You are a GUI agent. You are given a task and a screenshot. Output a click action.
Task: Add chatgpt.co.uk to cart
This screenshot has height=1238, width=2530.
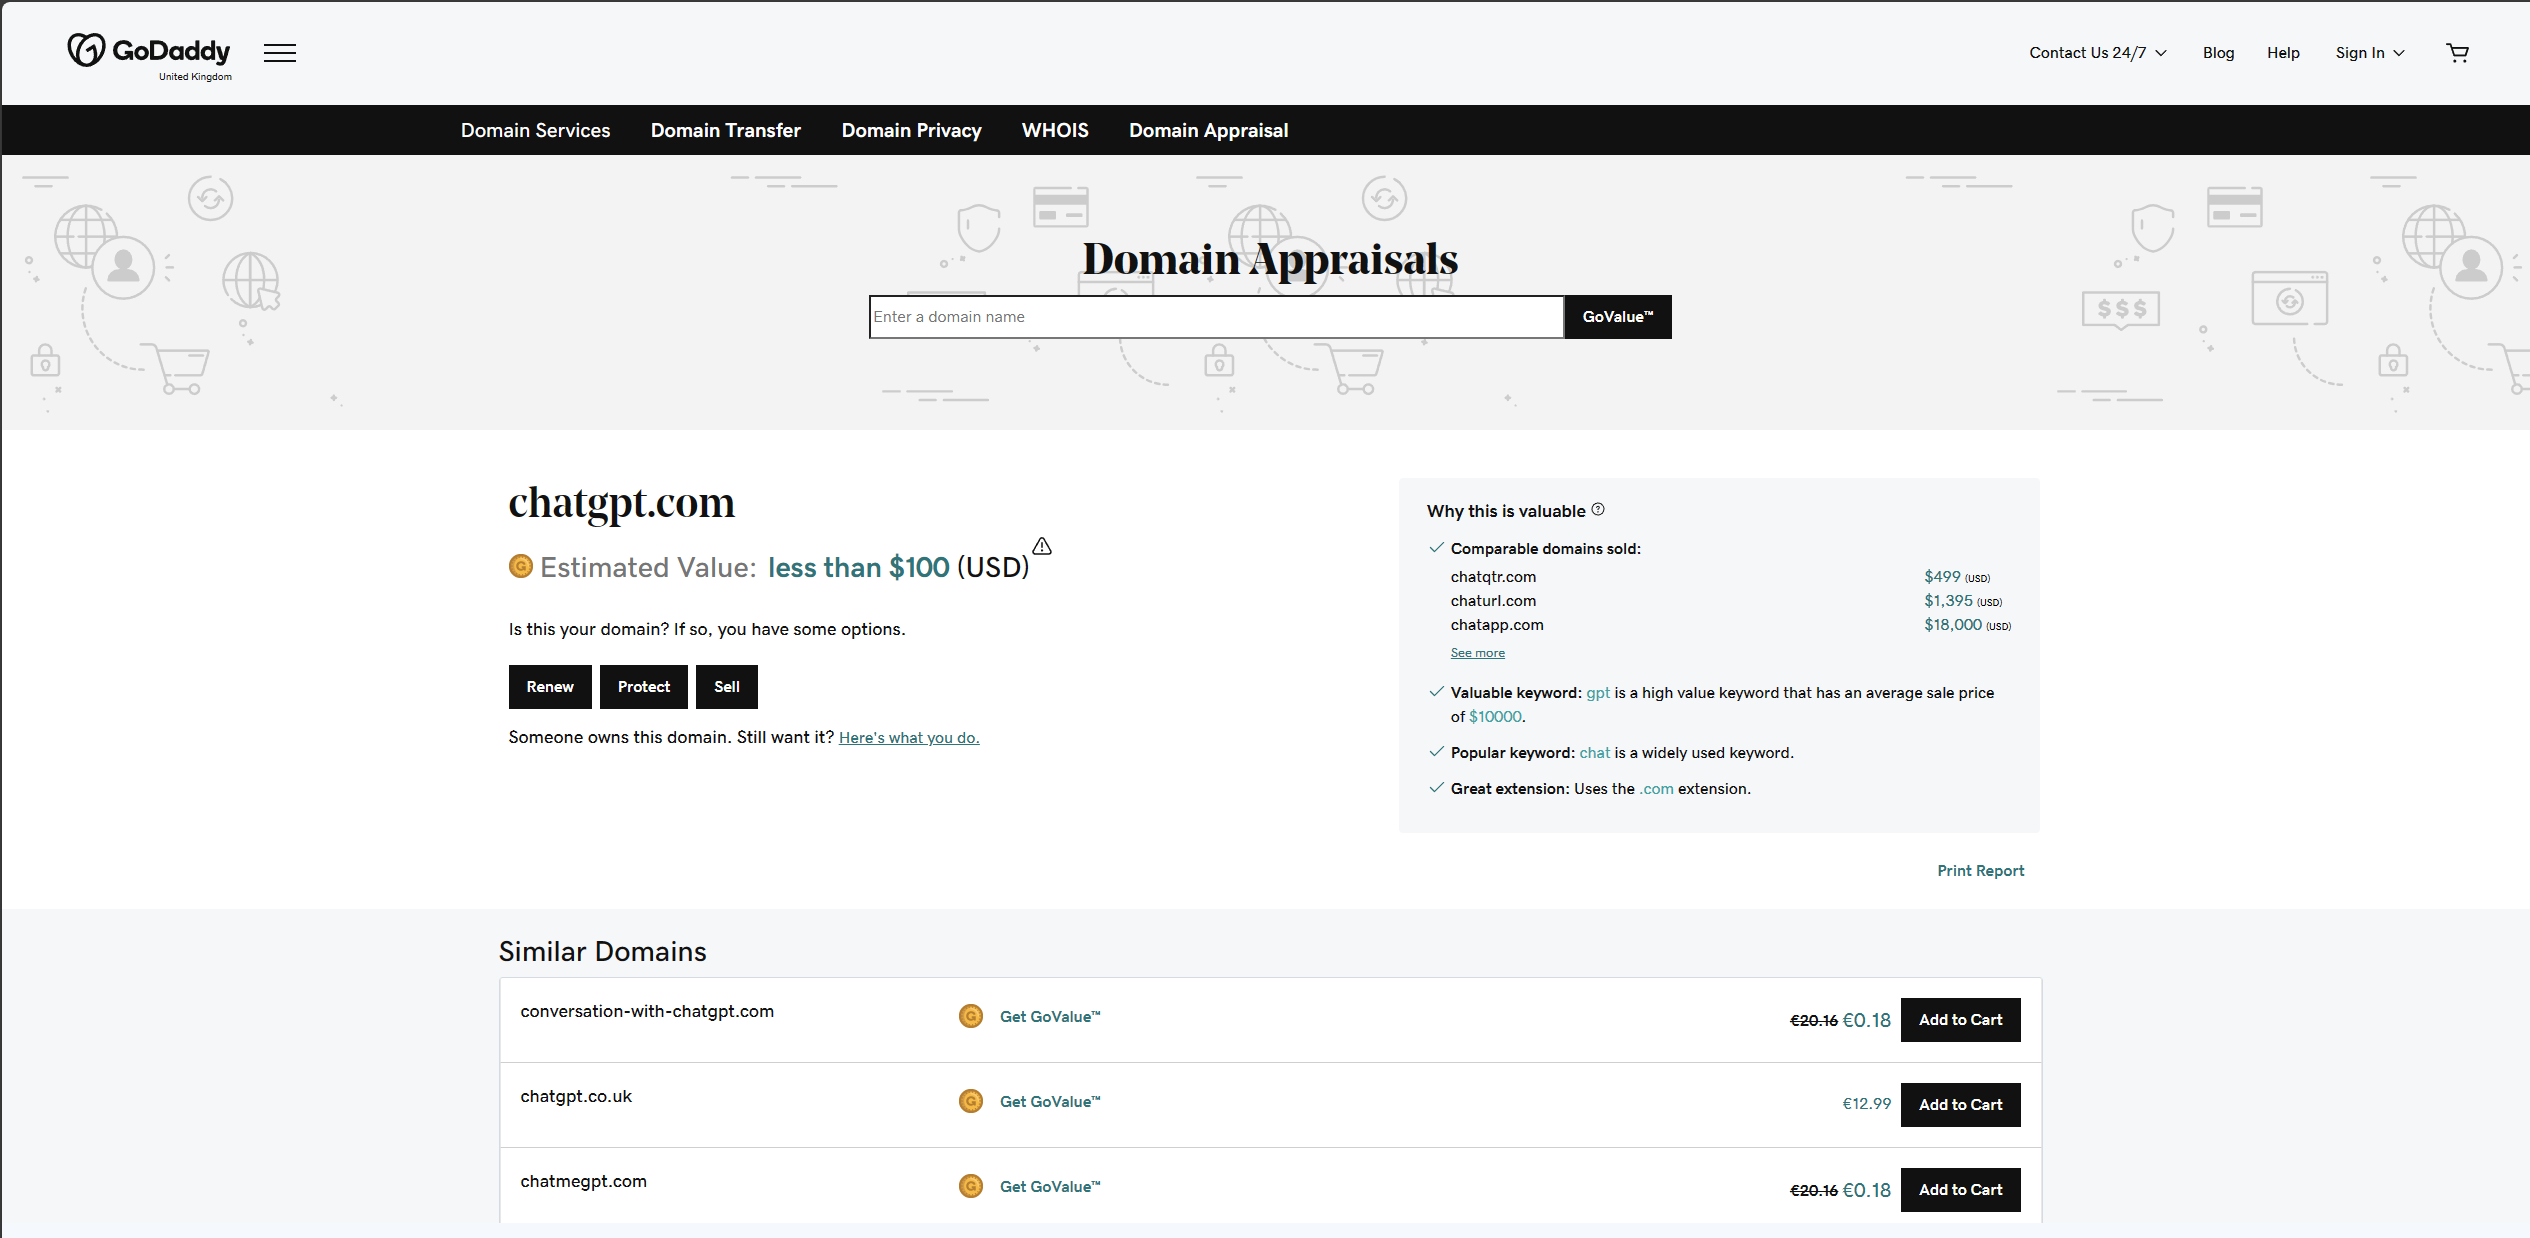1961,1105
